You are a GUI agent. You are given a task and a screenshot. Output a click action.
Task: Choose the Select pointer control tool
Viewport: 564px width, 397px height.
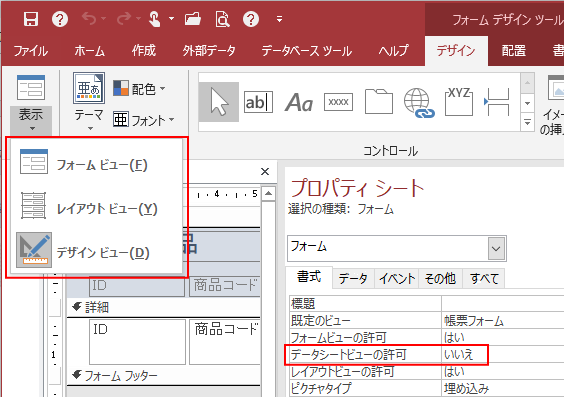click(x=219, y=102)
